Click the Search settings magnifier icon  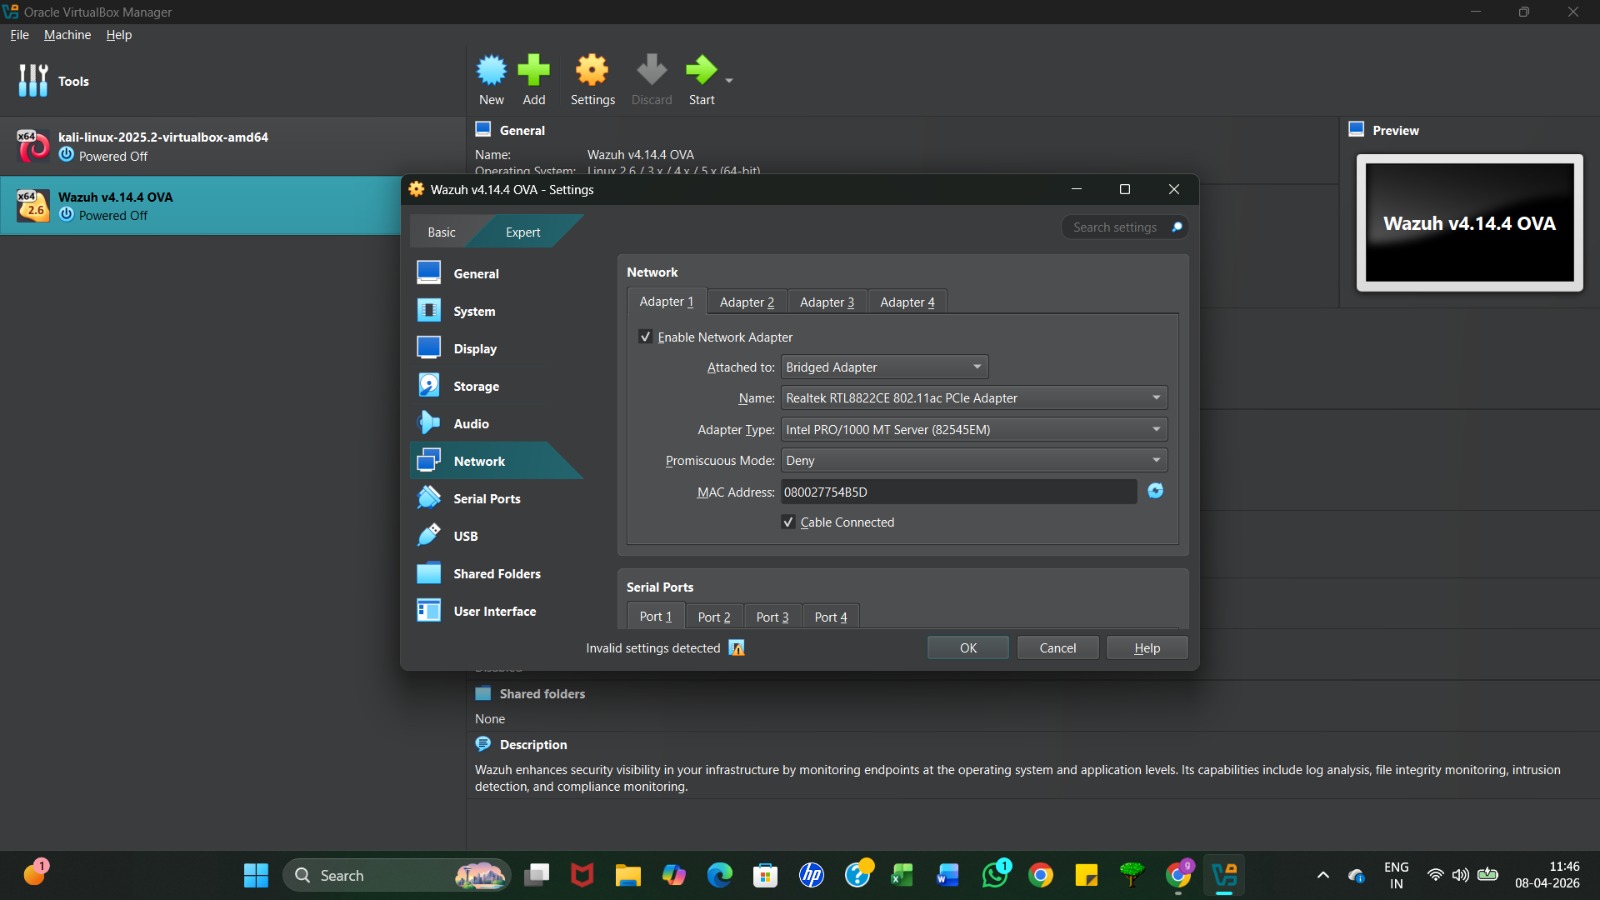pos(1177,227)
